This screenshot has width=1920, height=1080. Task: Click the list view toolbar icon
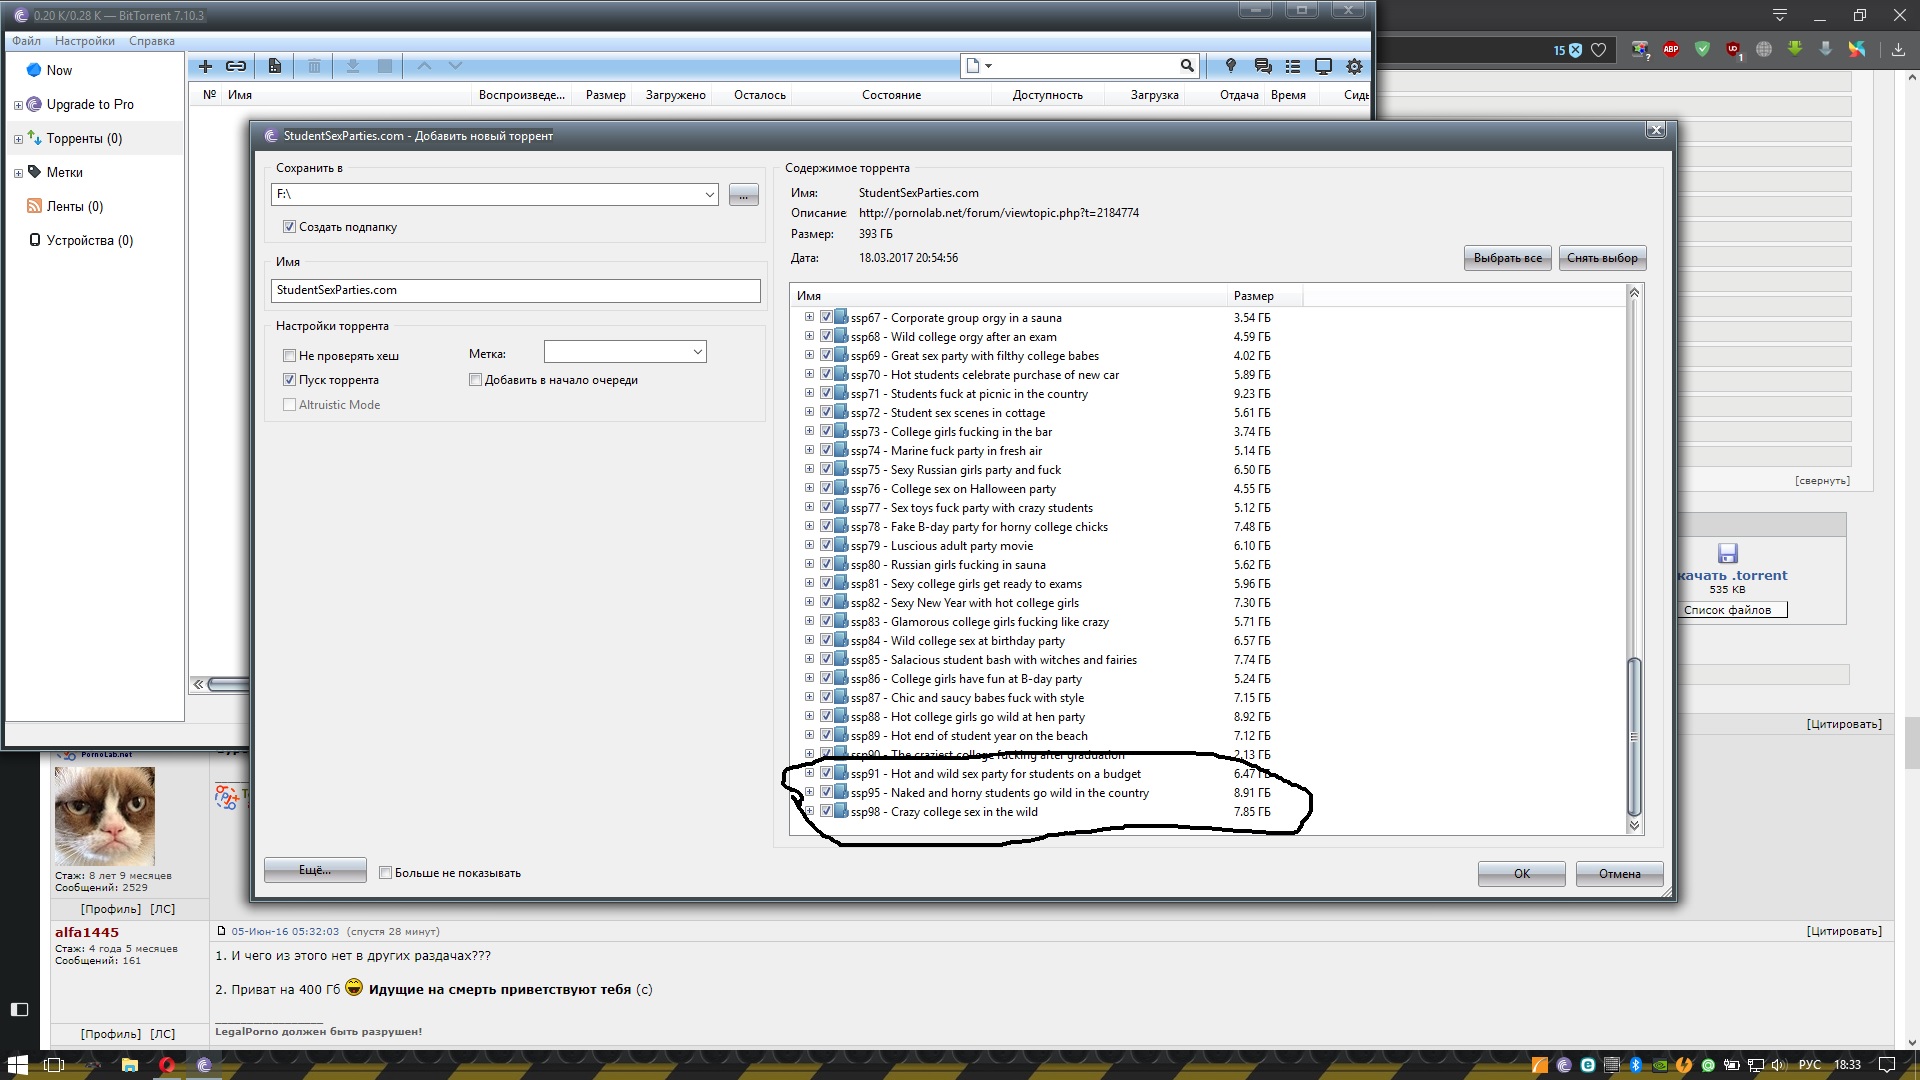coord(1293,66)
